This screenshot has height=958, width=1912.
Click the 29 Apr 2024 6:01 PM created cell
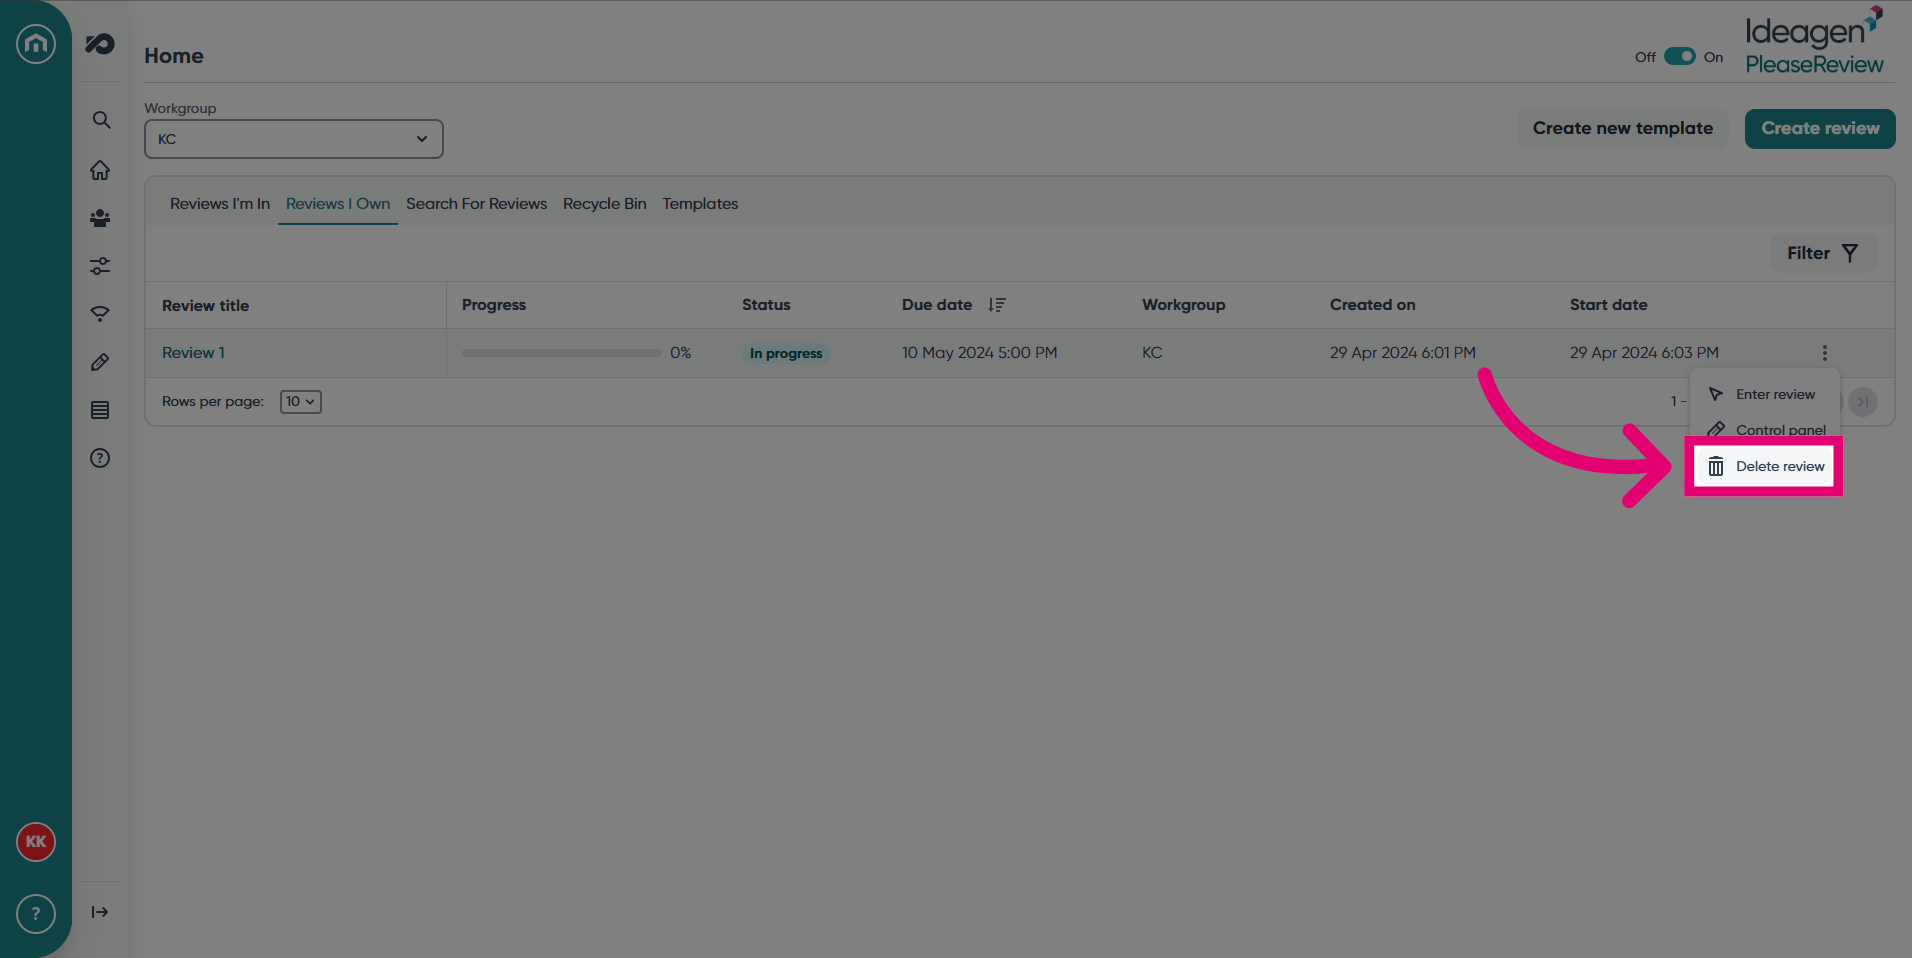coord(1403,353)
